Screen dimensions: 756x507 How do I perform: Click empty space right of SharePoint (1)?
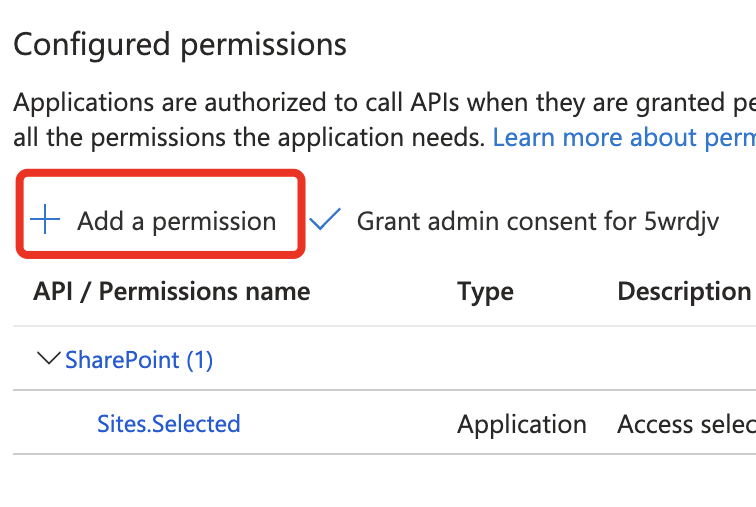tap(450, 360)
